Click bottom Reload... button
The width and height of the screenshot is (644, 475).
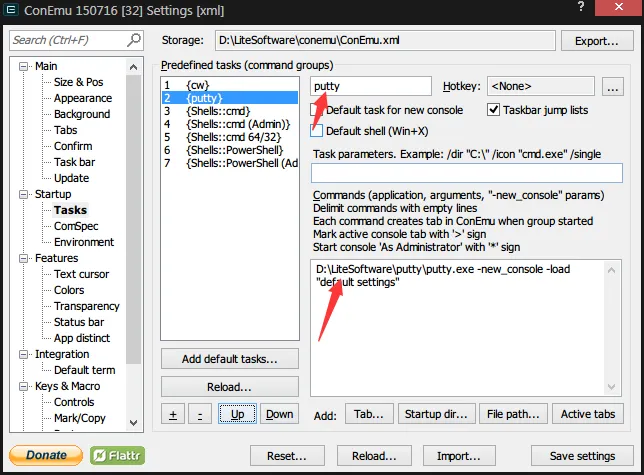[374, 456]
